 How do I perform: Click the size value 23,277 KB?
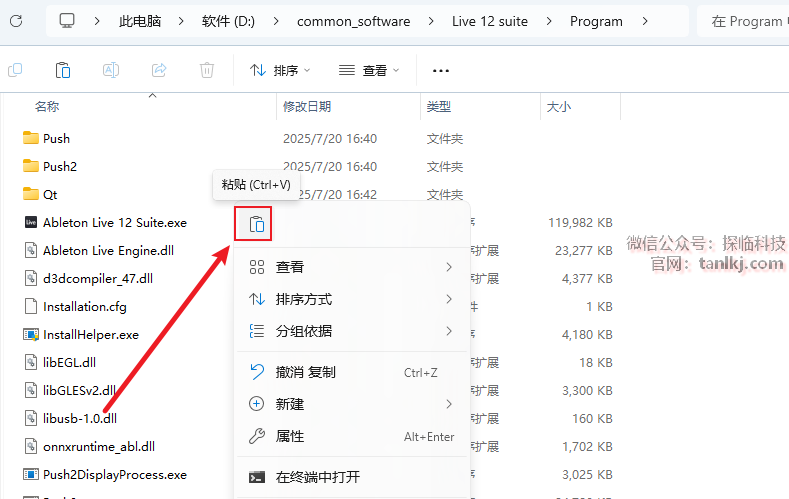(x=584, y=251)
